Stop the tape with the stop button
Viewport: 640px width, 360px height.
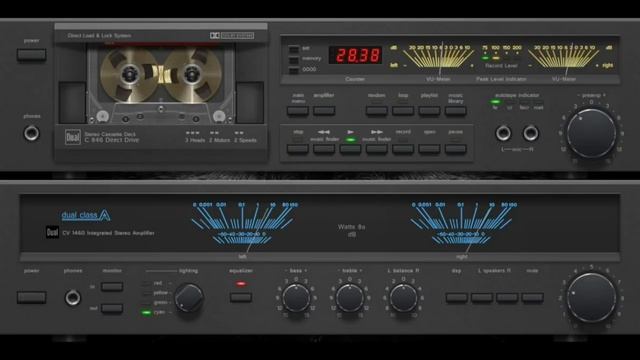click(x=298, y=149)
